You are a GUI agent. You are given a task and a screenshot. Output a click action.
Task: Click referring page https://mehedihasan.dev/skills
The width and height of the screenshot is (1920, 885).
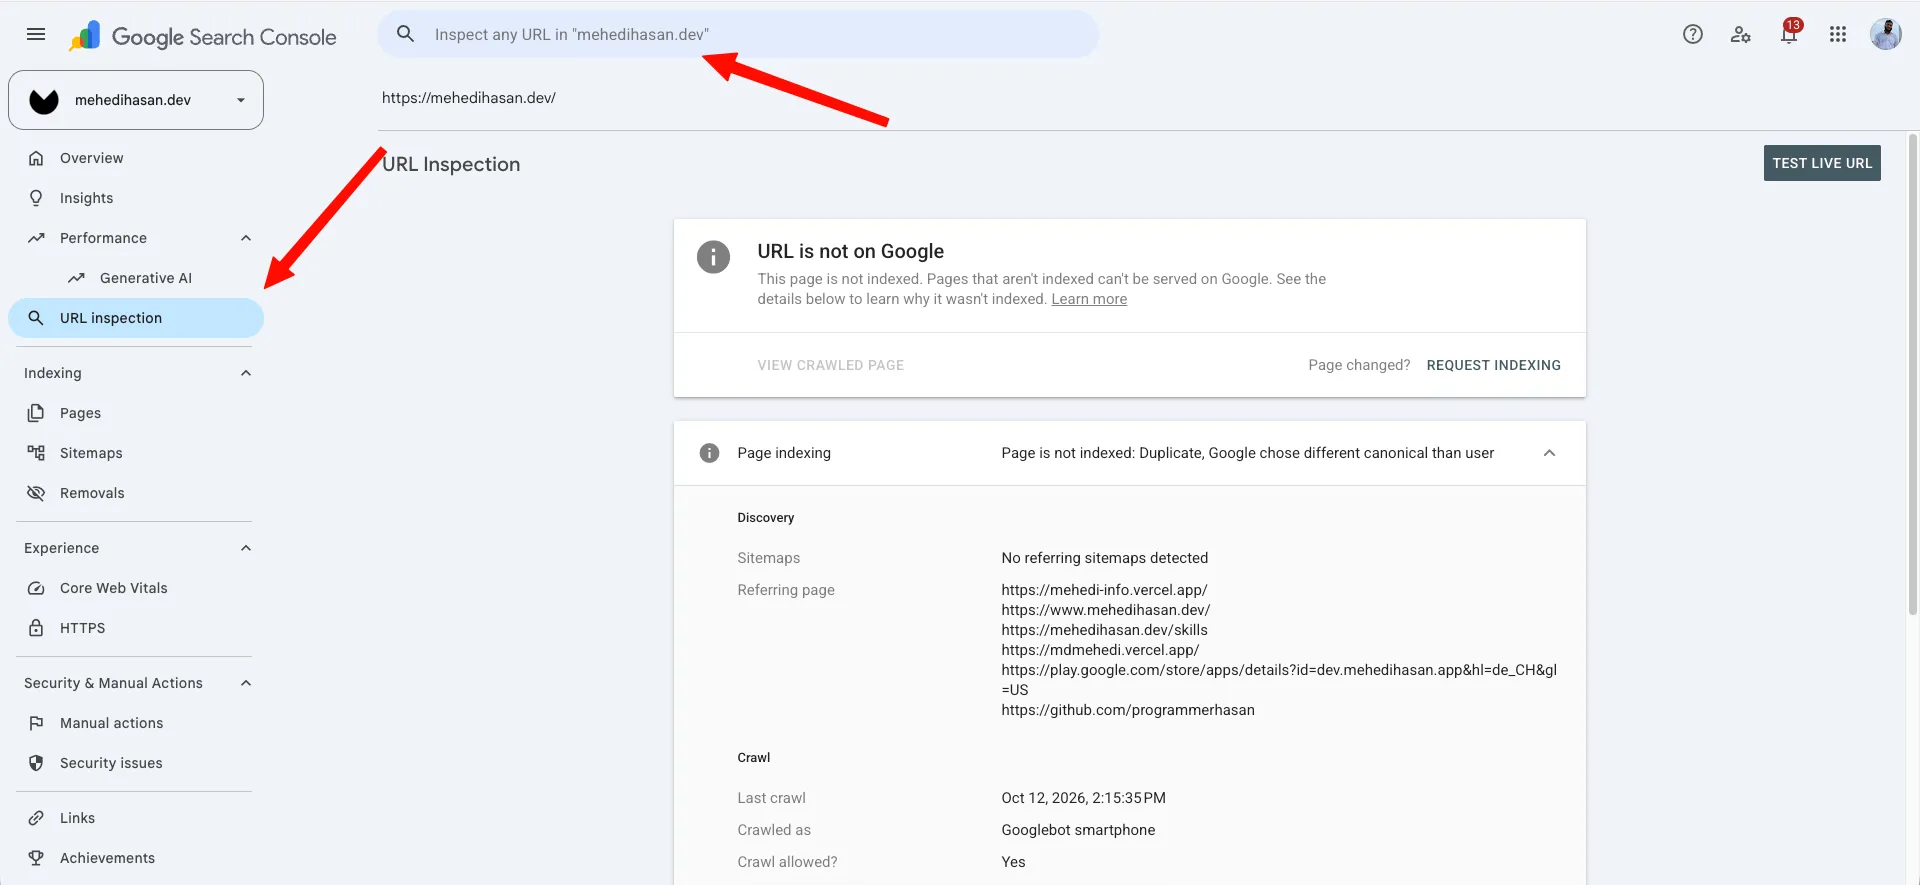[x=1104, y=630]
